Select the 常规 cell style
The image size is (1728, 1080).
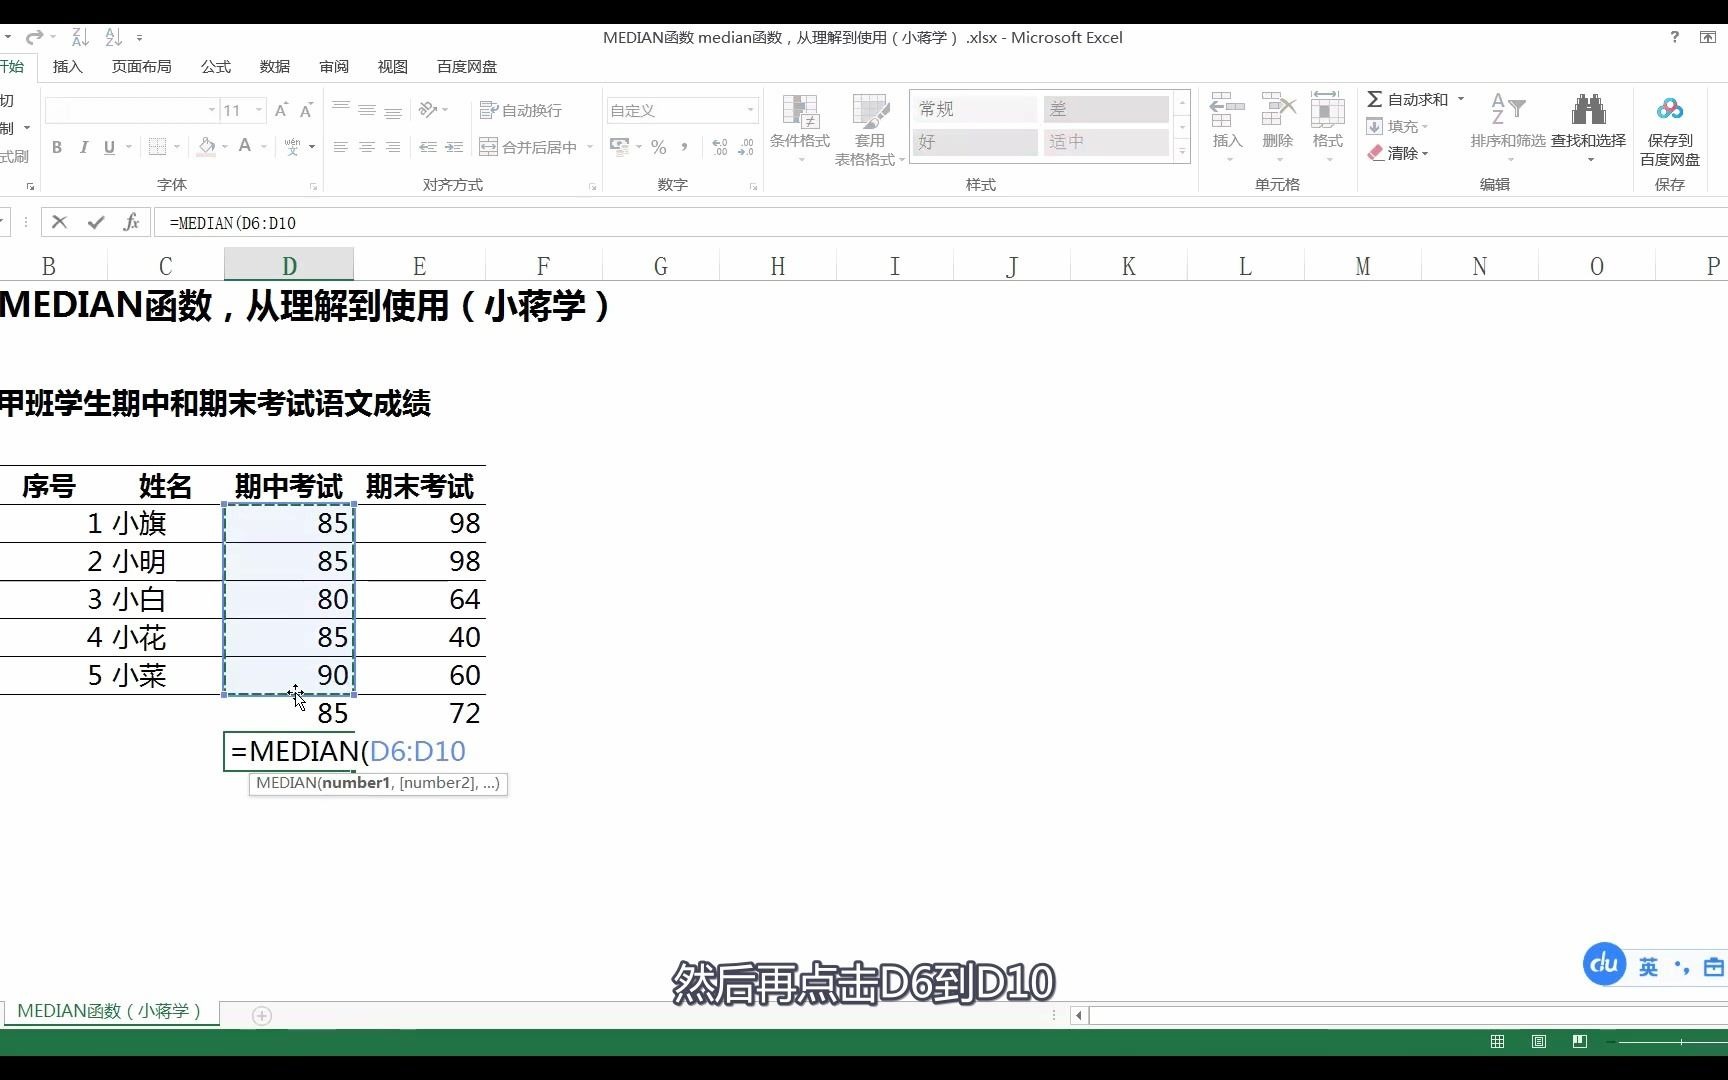pyautogui.click(x=975, y=109)
